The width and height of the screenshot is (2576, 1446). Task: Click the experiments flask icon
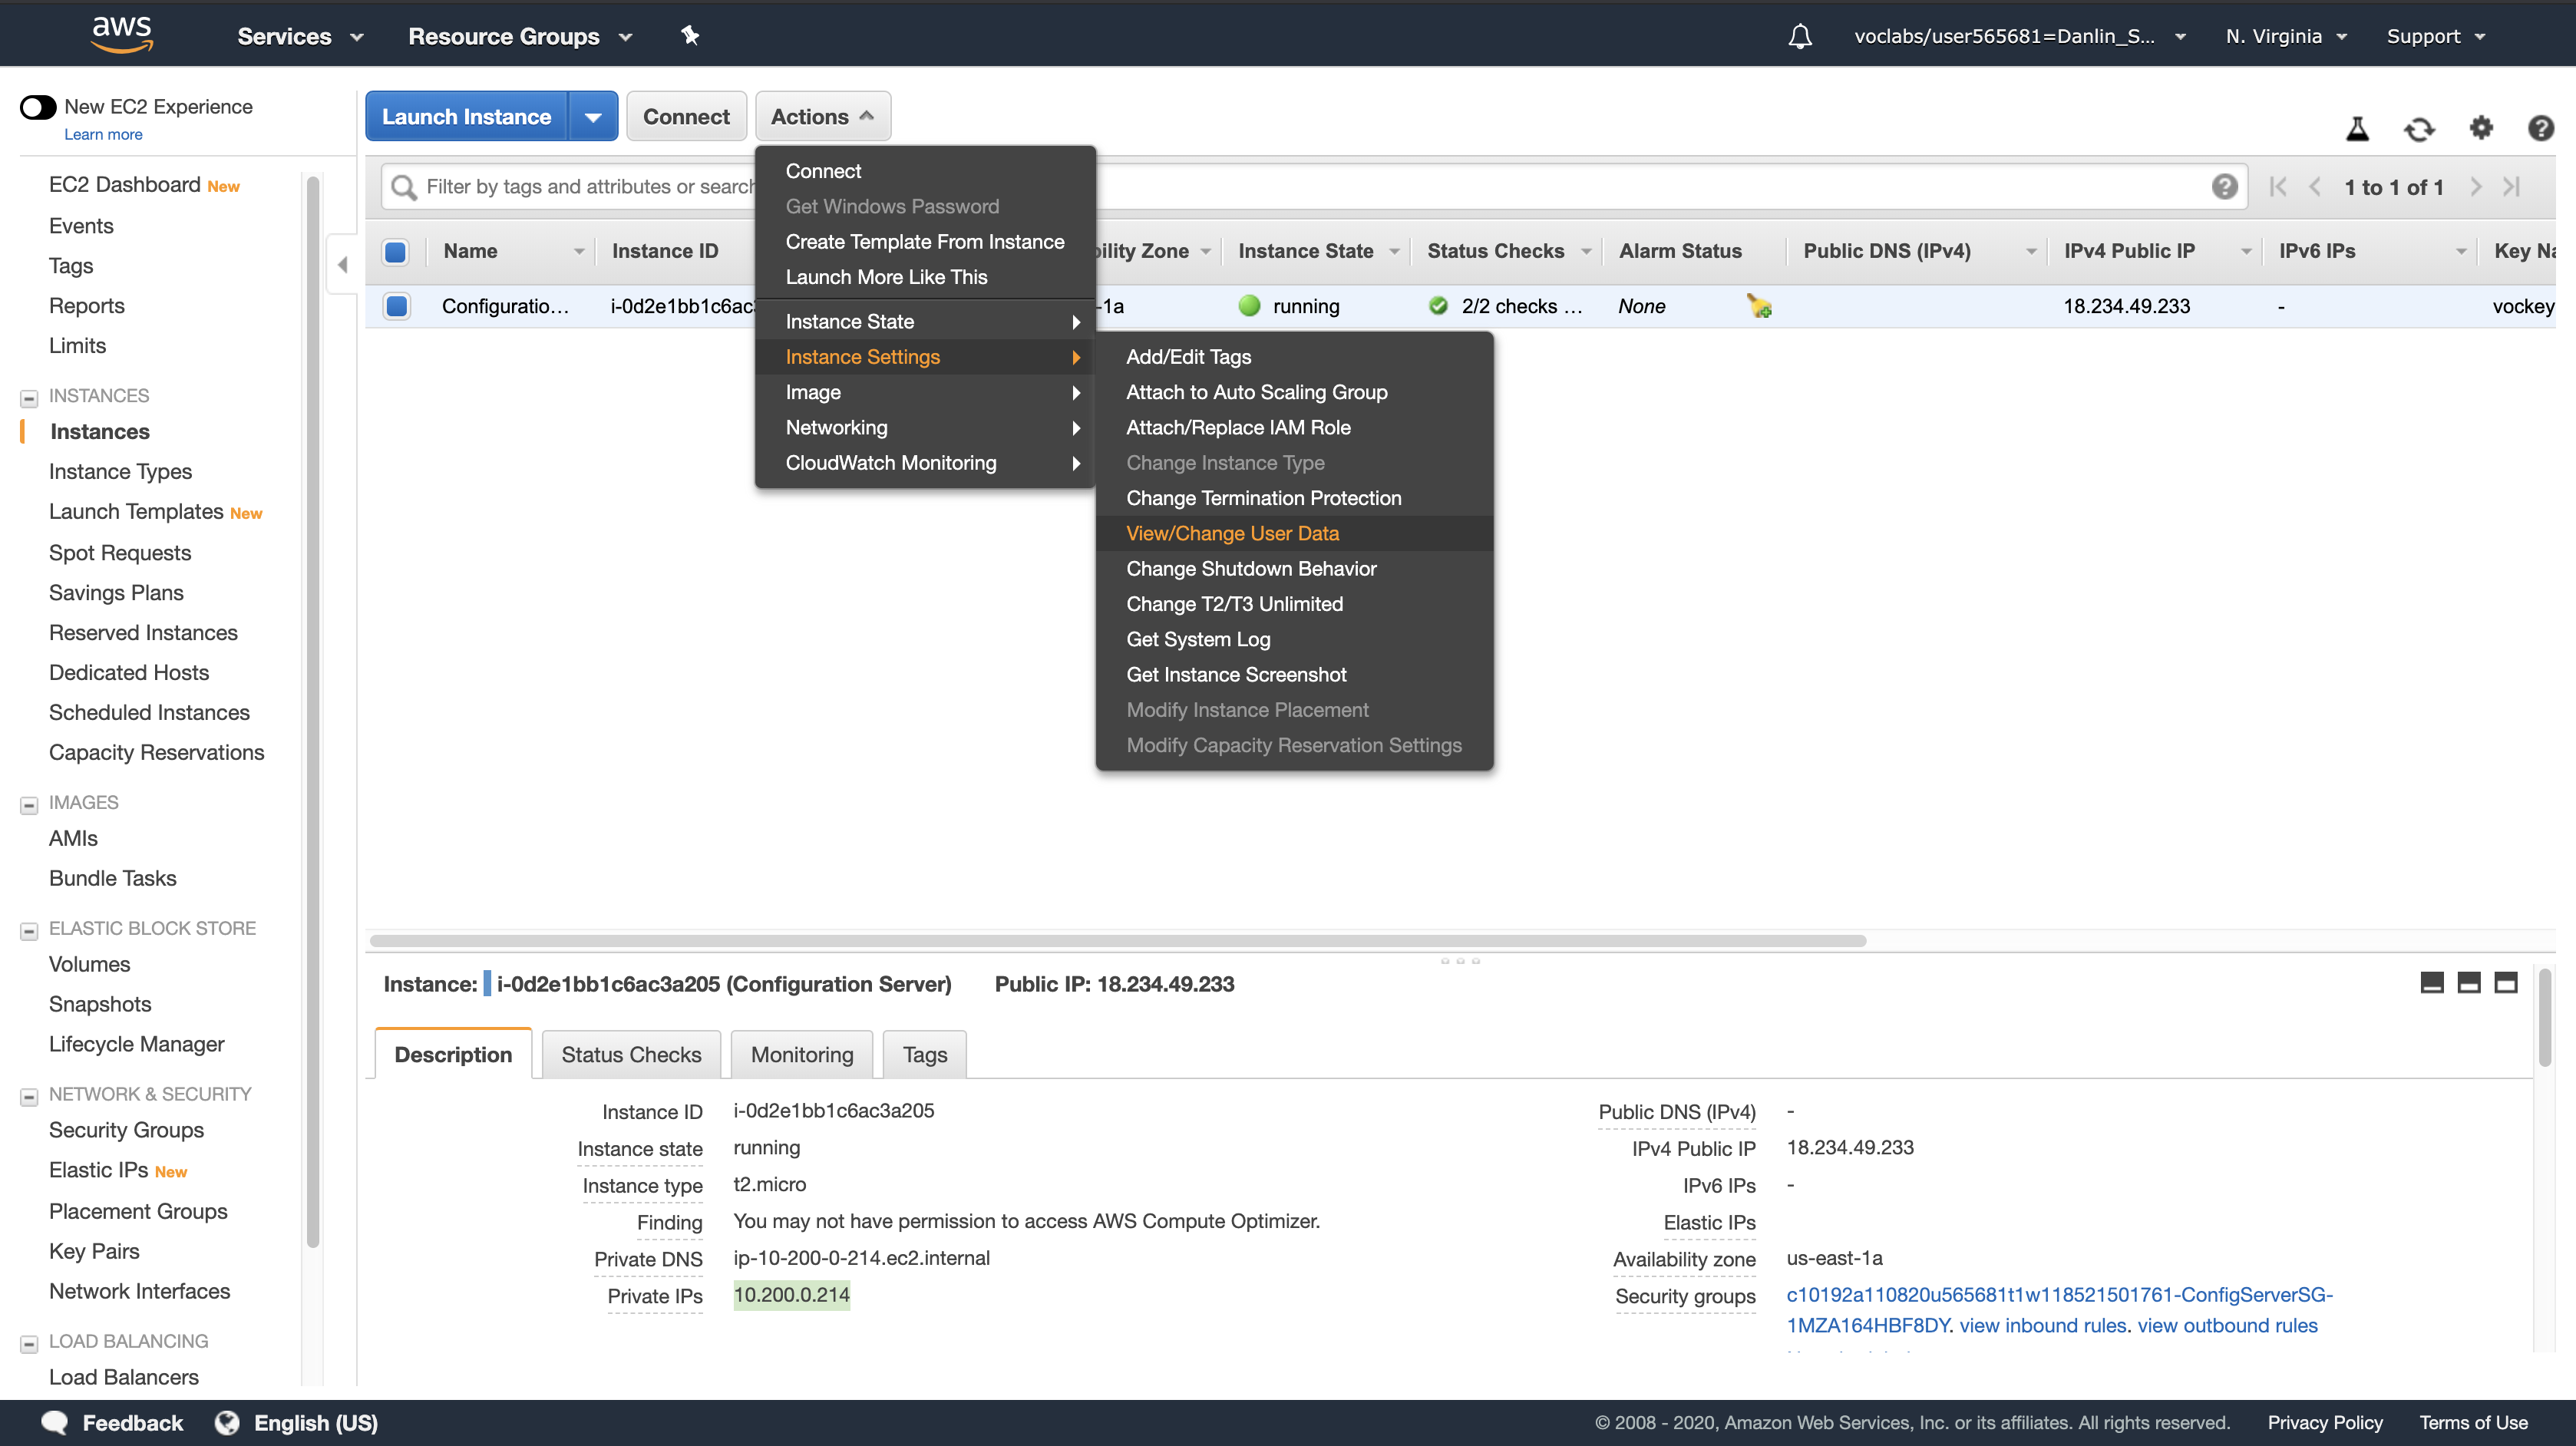(x=2357, y=129)
